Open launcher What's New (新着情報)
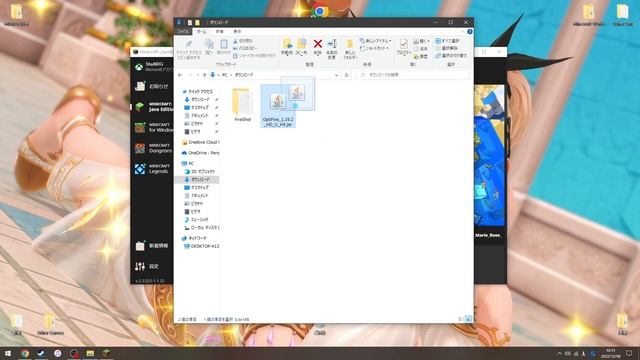The image size is (640, 360). tap(152, 246)
